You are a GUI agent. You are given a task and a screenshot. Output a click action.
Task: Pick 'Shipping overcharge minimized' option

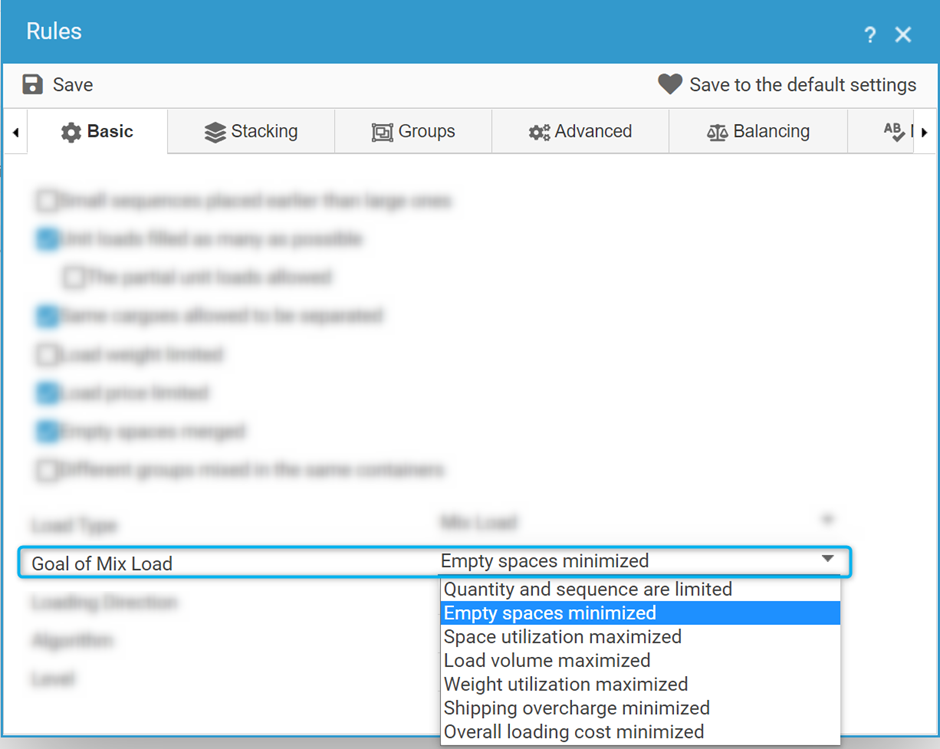(x=640, y=708)
